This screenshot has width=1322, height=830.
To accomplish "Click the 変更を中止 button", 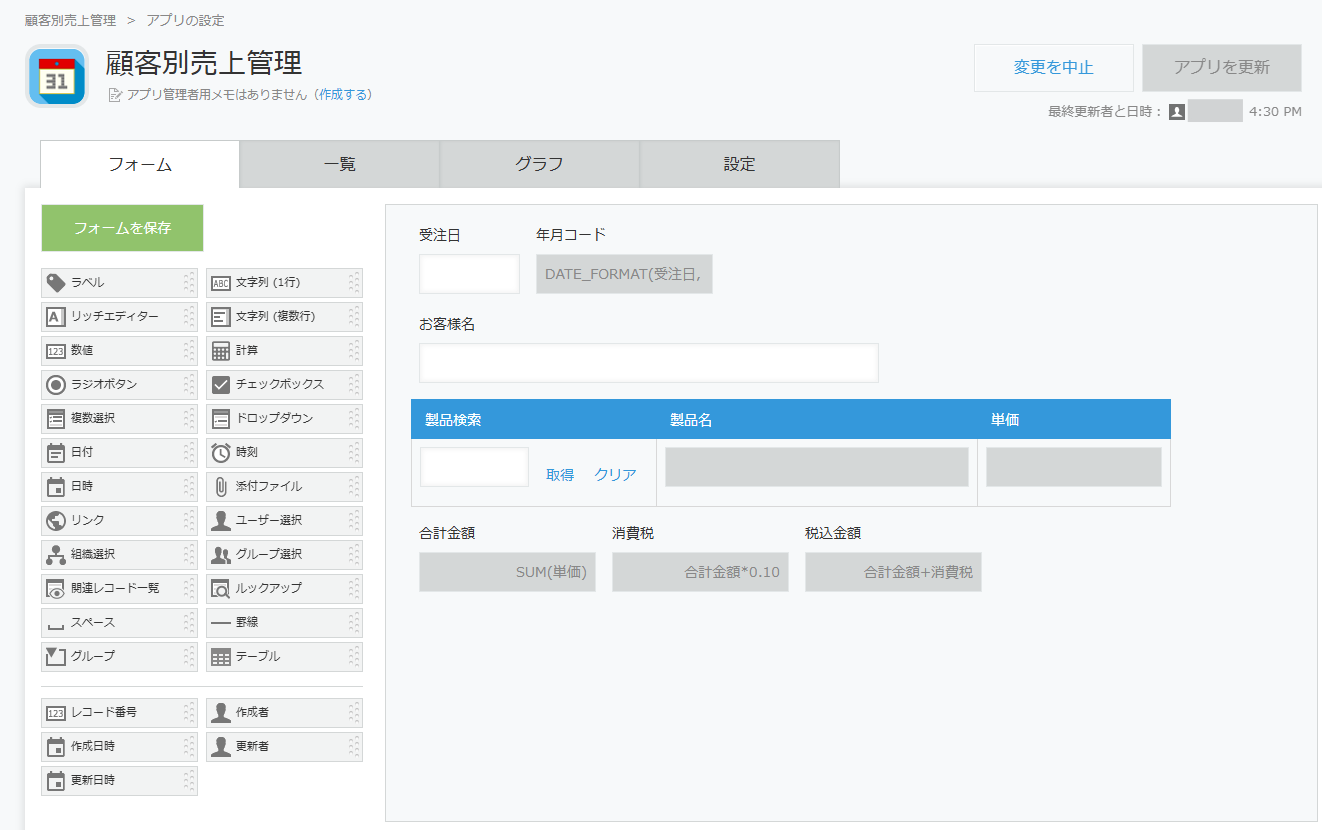I will tap(1053, 68).
